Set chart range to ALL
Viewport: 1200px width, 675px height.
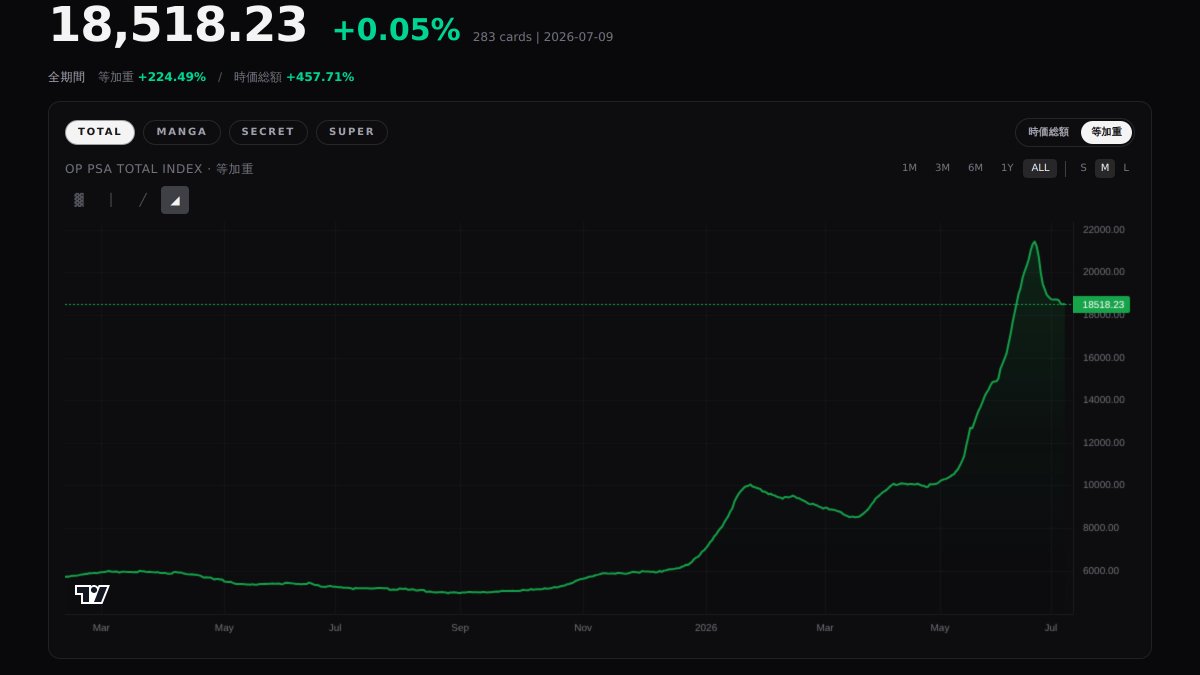[1040, 168]
